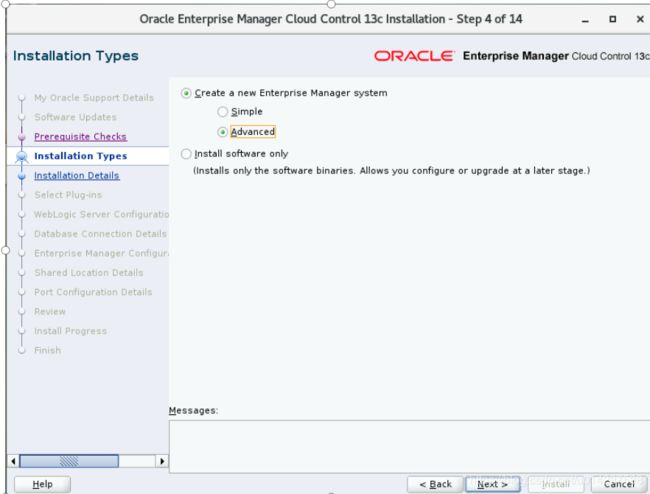Click right arrow of sidebar horizontal scrollbar
Screen dimensions: 650x494
tap(162, 461)
